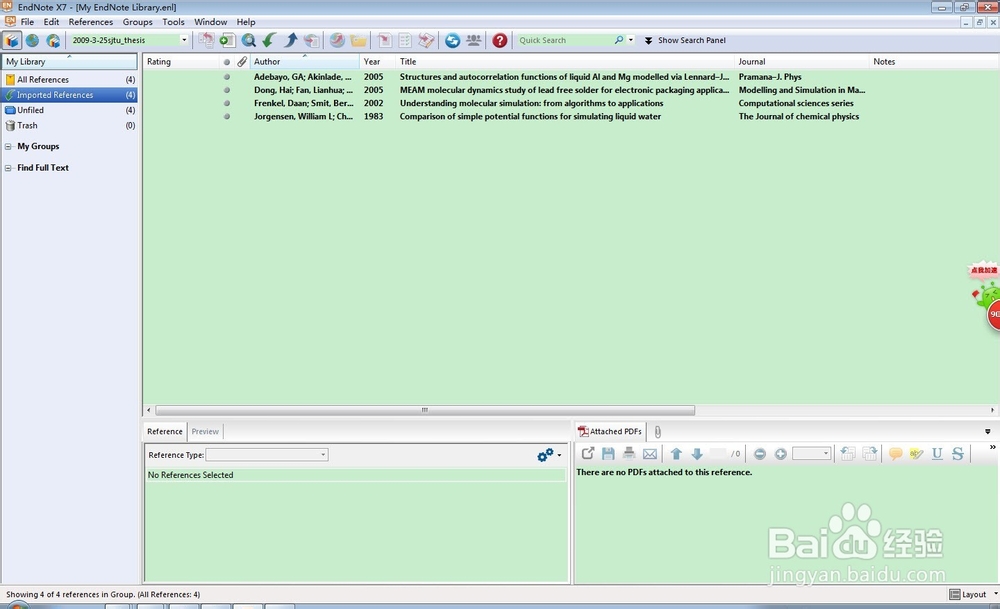Screen dimensions: 1000x609
Task: Select Integrated Library and Online Search Mode
Action: pos(53,40)
